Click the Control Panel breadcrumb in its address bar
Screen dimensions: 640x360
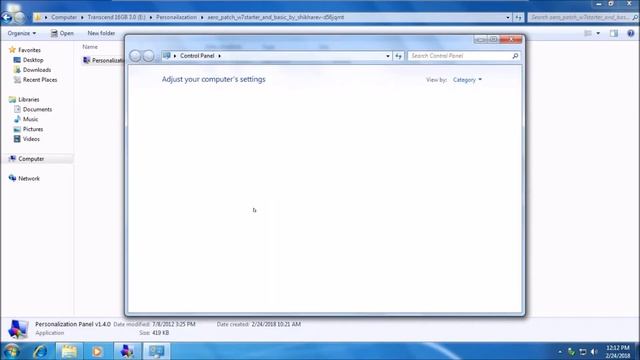197,56
